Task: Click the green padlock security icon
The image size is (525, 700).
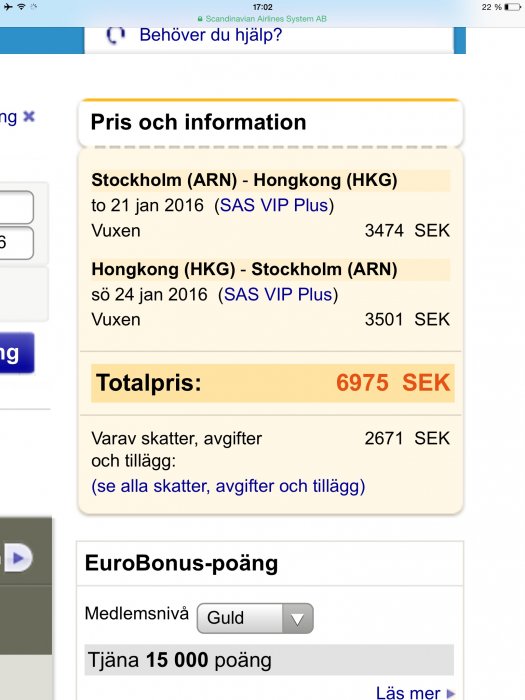Action: [x=200, y=19]
